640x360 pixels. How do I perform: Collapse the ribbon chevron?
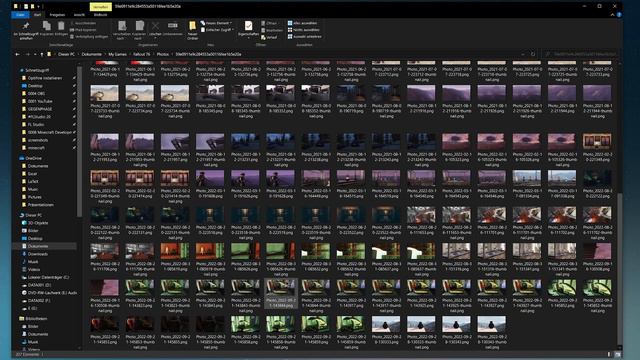[x=612, y=15]
